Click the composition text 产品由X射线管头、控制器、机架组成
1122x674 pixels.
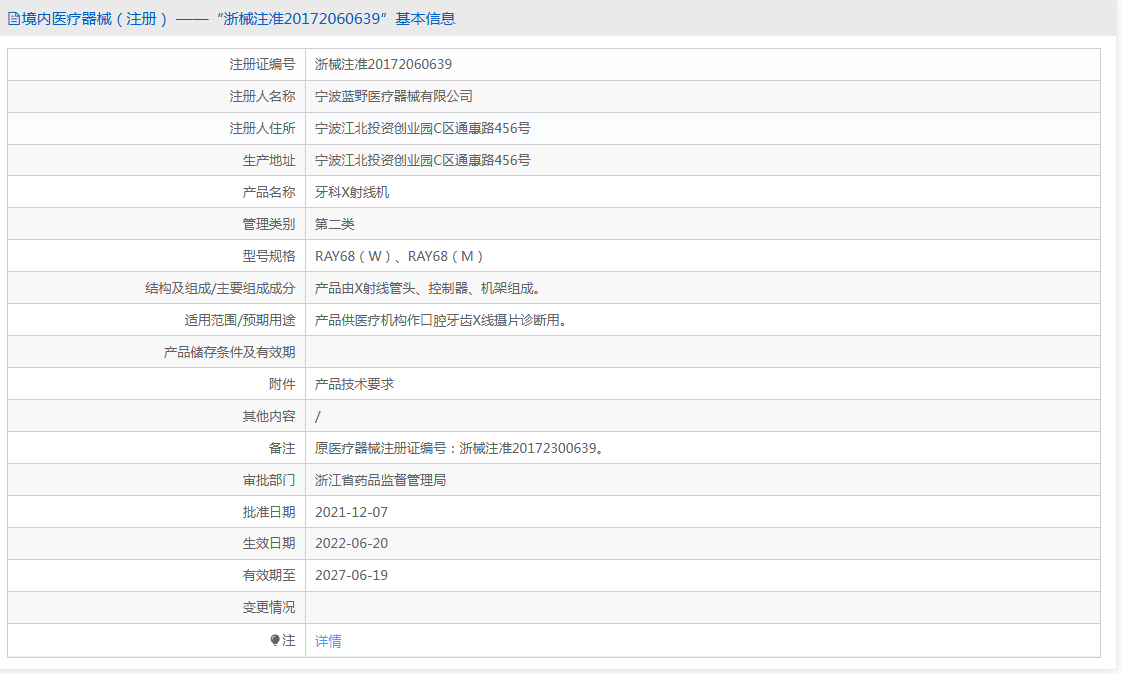click(x=427, y=288)
